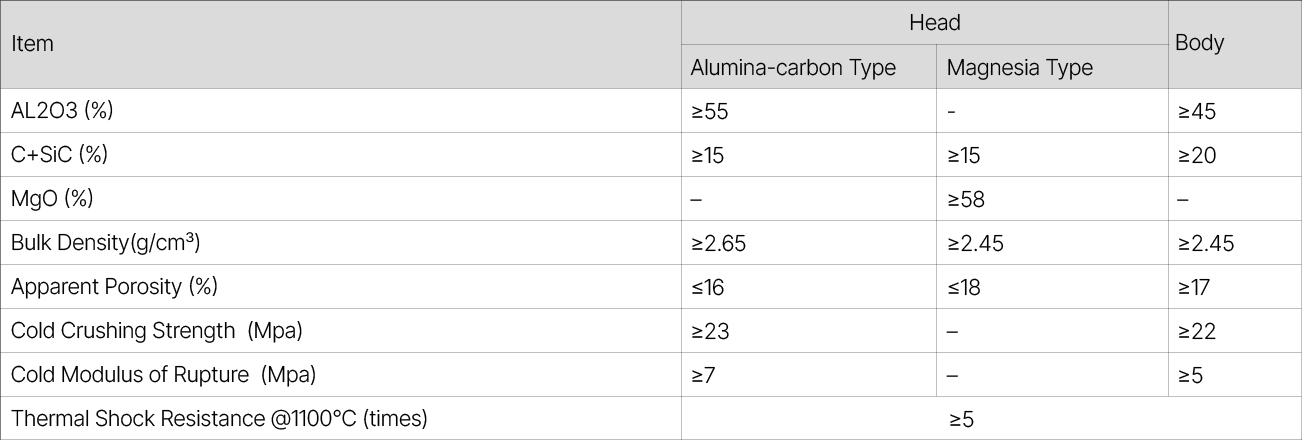The width and height of the screenshot is (1302, 440).
Task: Click the "Alumina-carbon Type" column header
Action: point(793,68)
